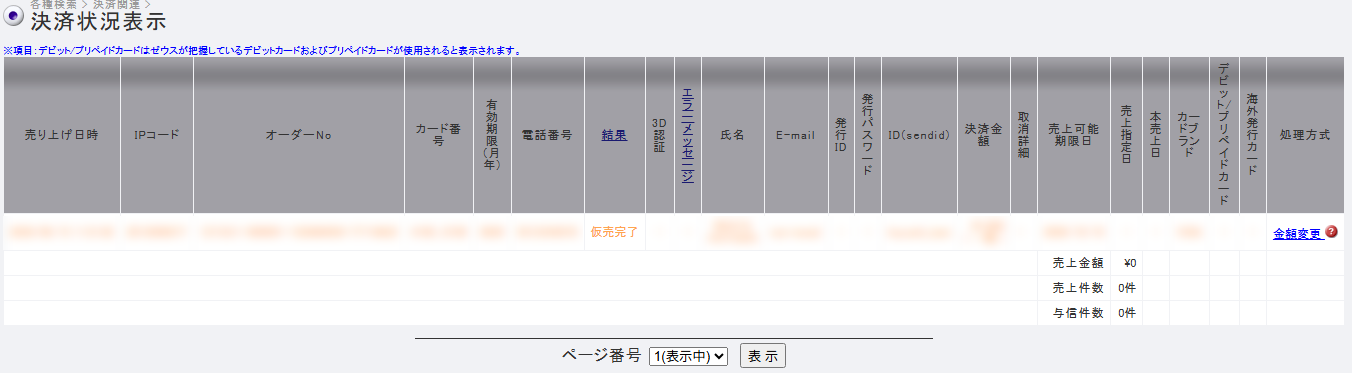Click the 3D認証 column header
Viewport: 1352px width, 373px height.
(659, 135)
